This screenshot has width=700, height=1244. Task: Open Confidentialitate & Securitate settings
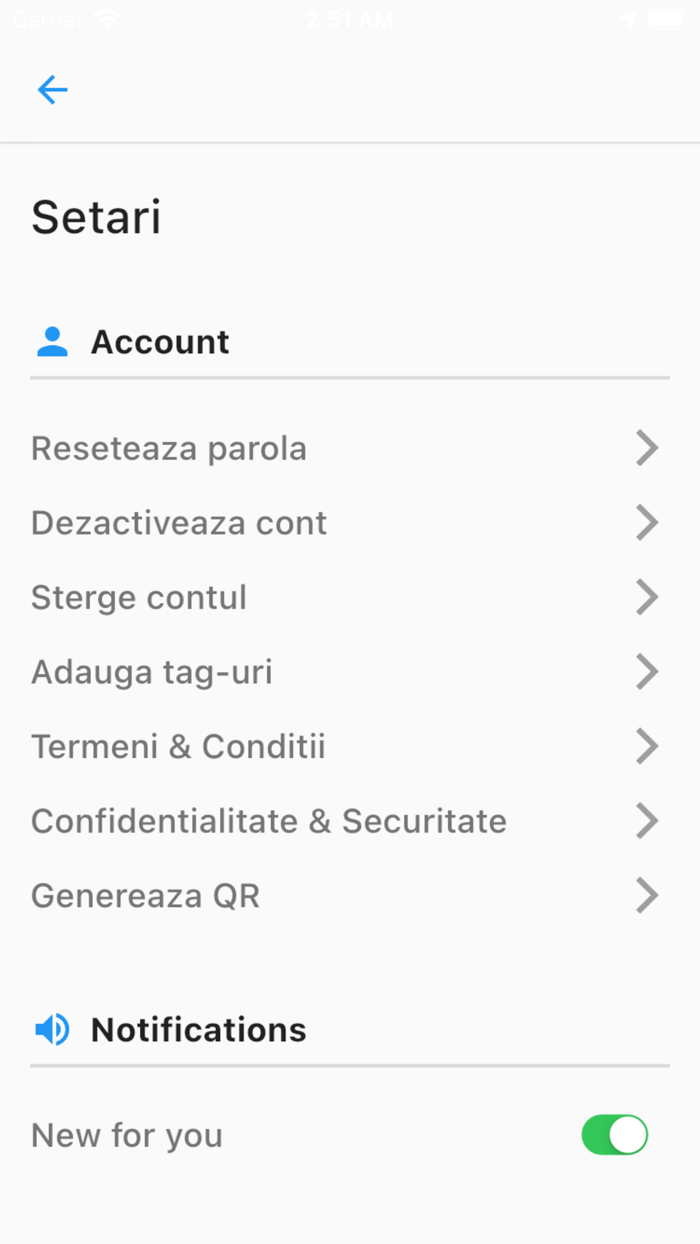pos(269,821)
